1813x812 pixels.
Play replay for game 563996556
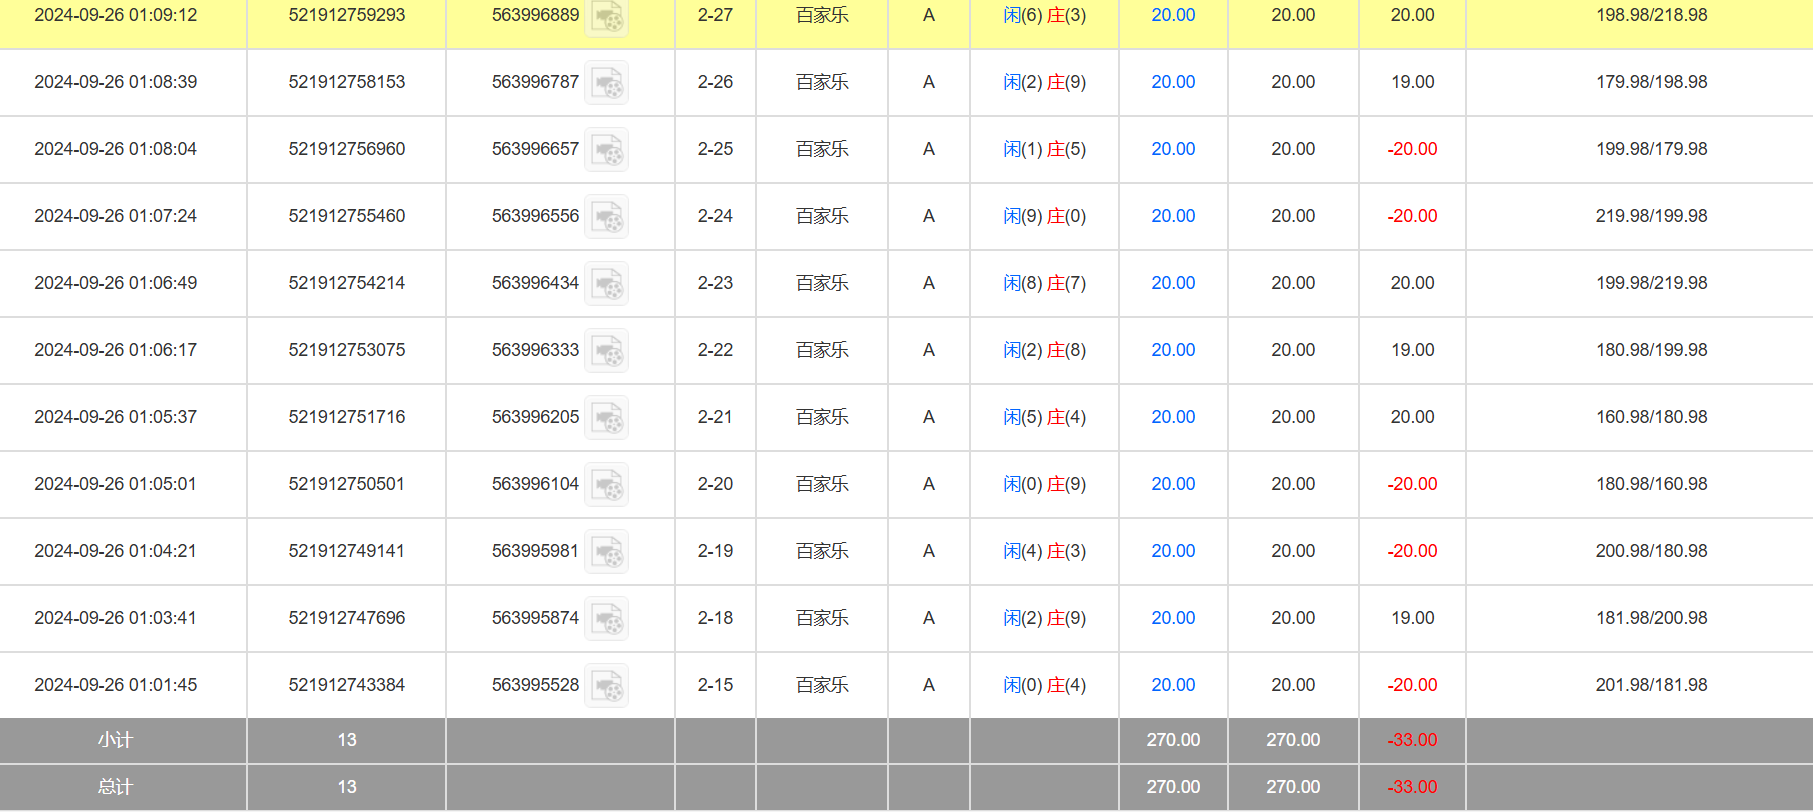(606, 217)
